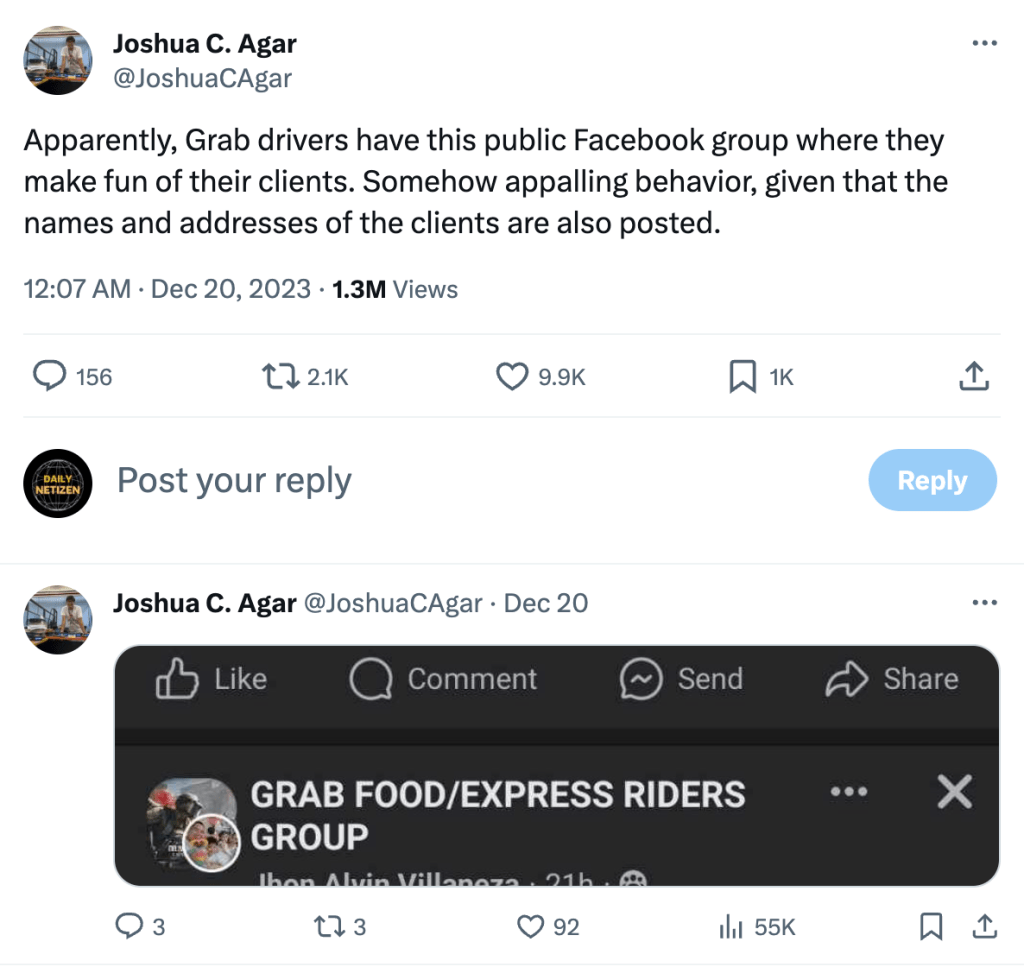
Task: Repost the second tweet with 3 reposts
Action: pyautogui.click(x=328, y=927)
